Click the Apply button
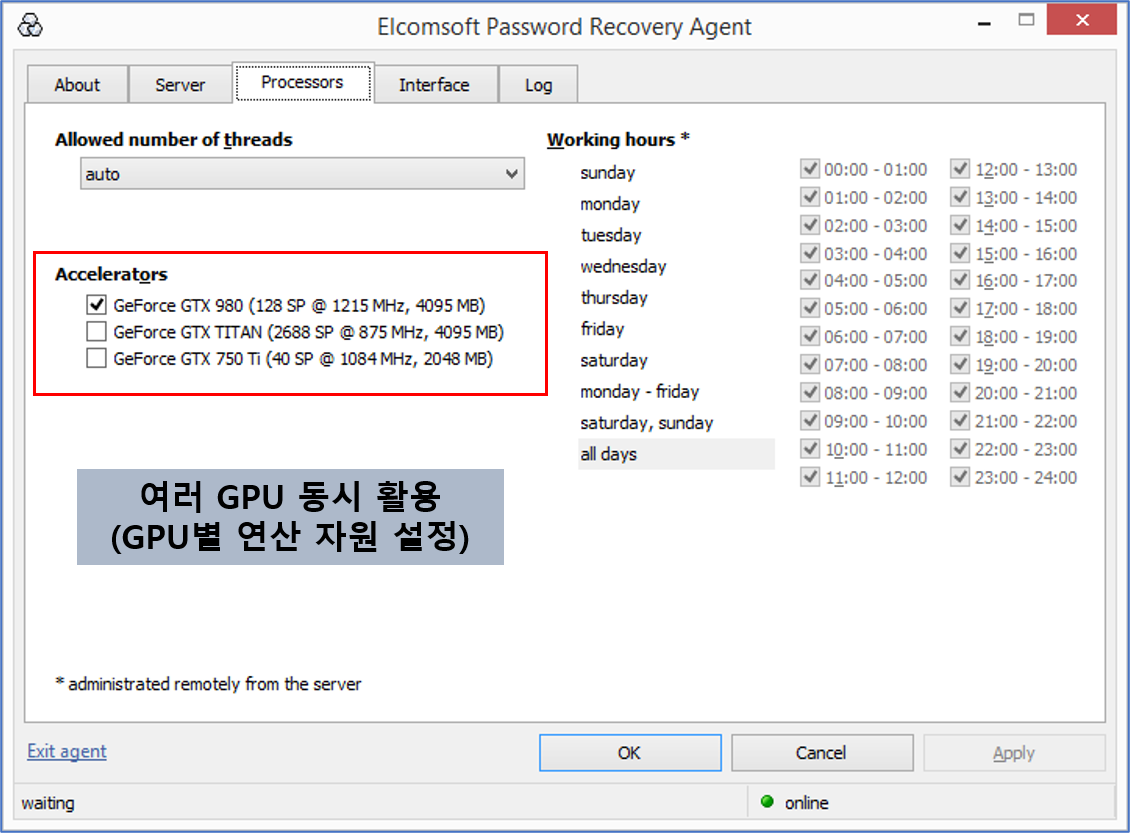 (x=1014, y=753)
